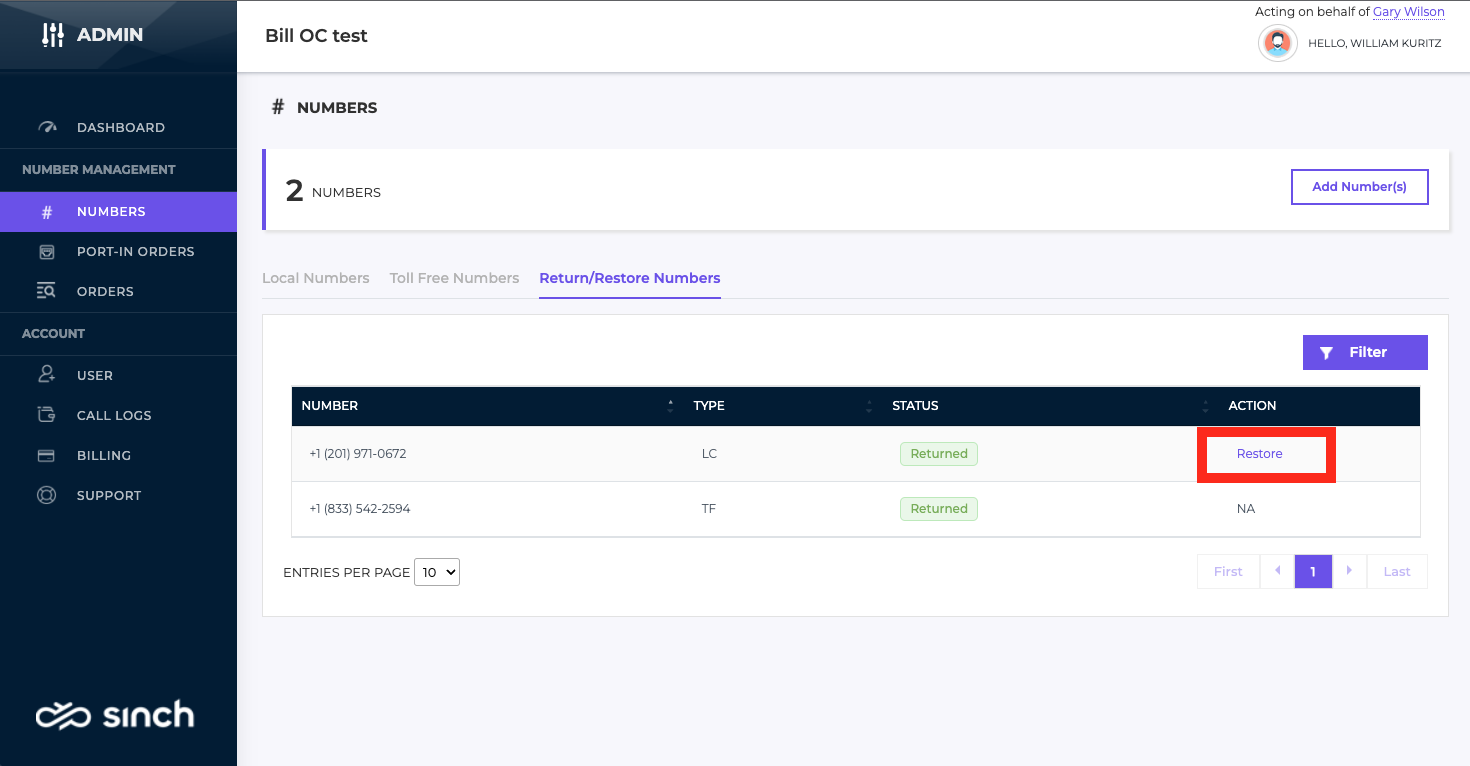Viewport: 1470px width, 766px height.
Task: Sort table by Status column
Action: pos(1205,406)
